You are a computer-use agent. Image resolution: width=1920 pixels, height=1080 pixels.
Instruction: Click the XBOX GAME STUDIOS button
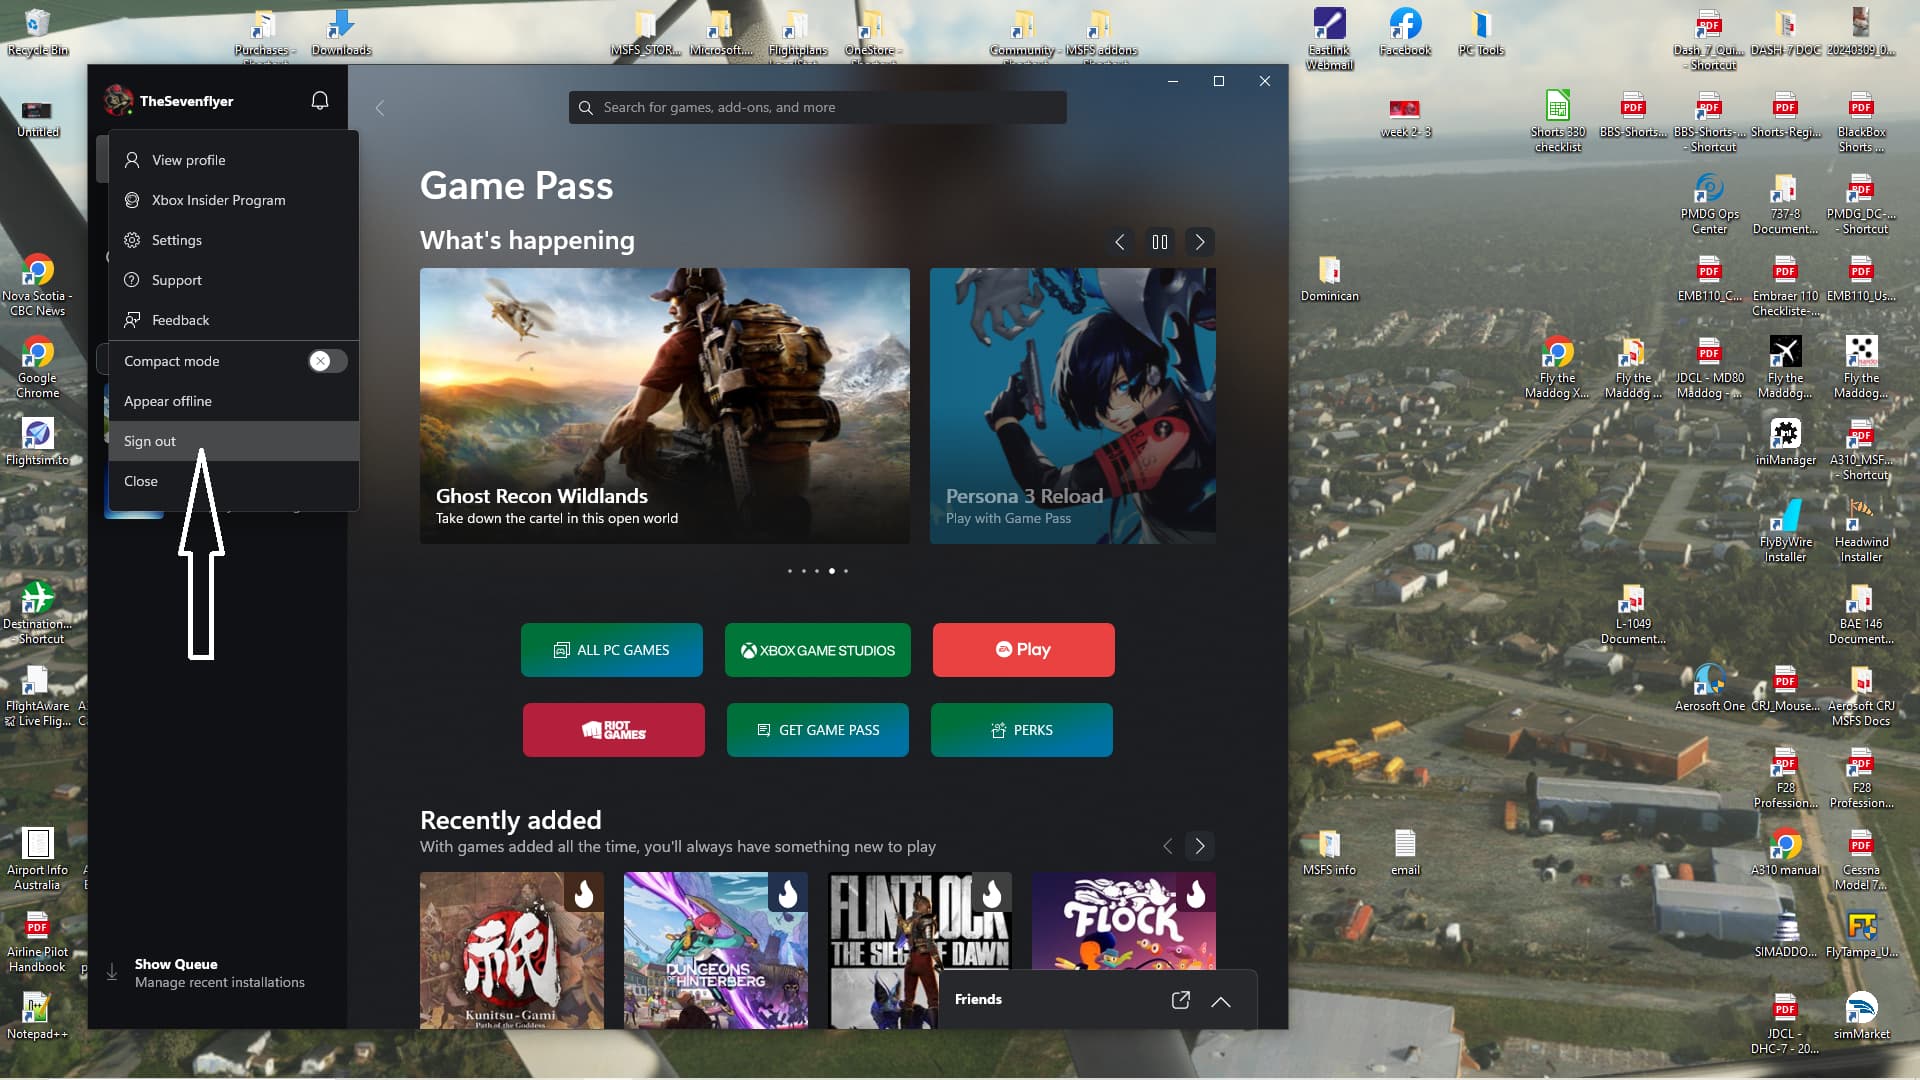click(x=818, y=650)
